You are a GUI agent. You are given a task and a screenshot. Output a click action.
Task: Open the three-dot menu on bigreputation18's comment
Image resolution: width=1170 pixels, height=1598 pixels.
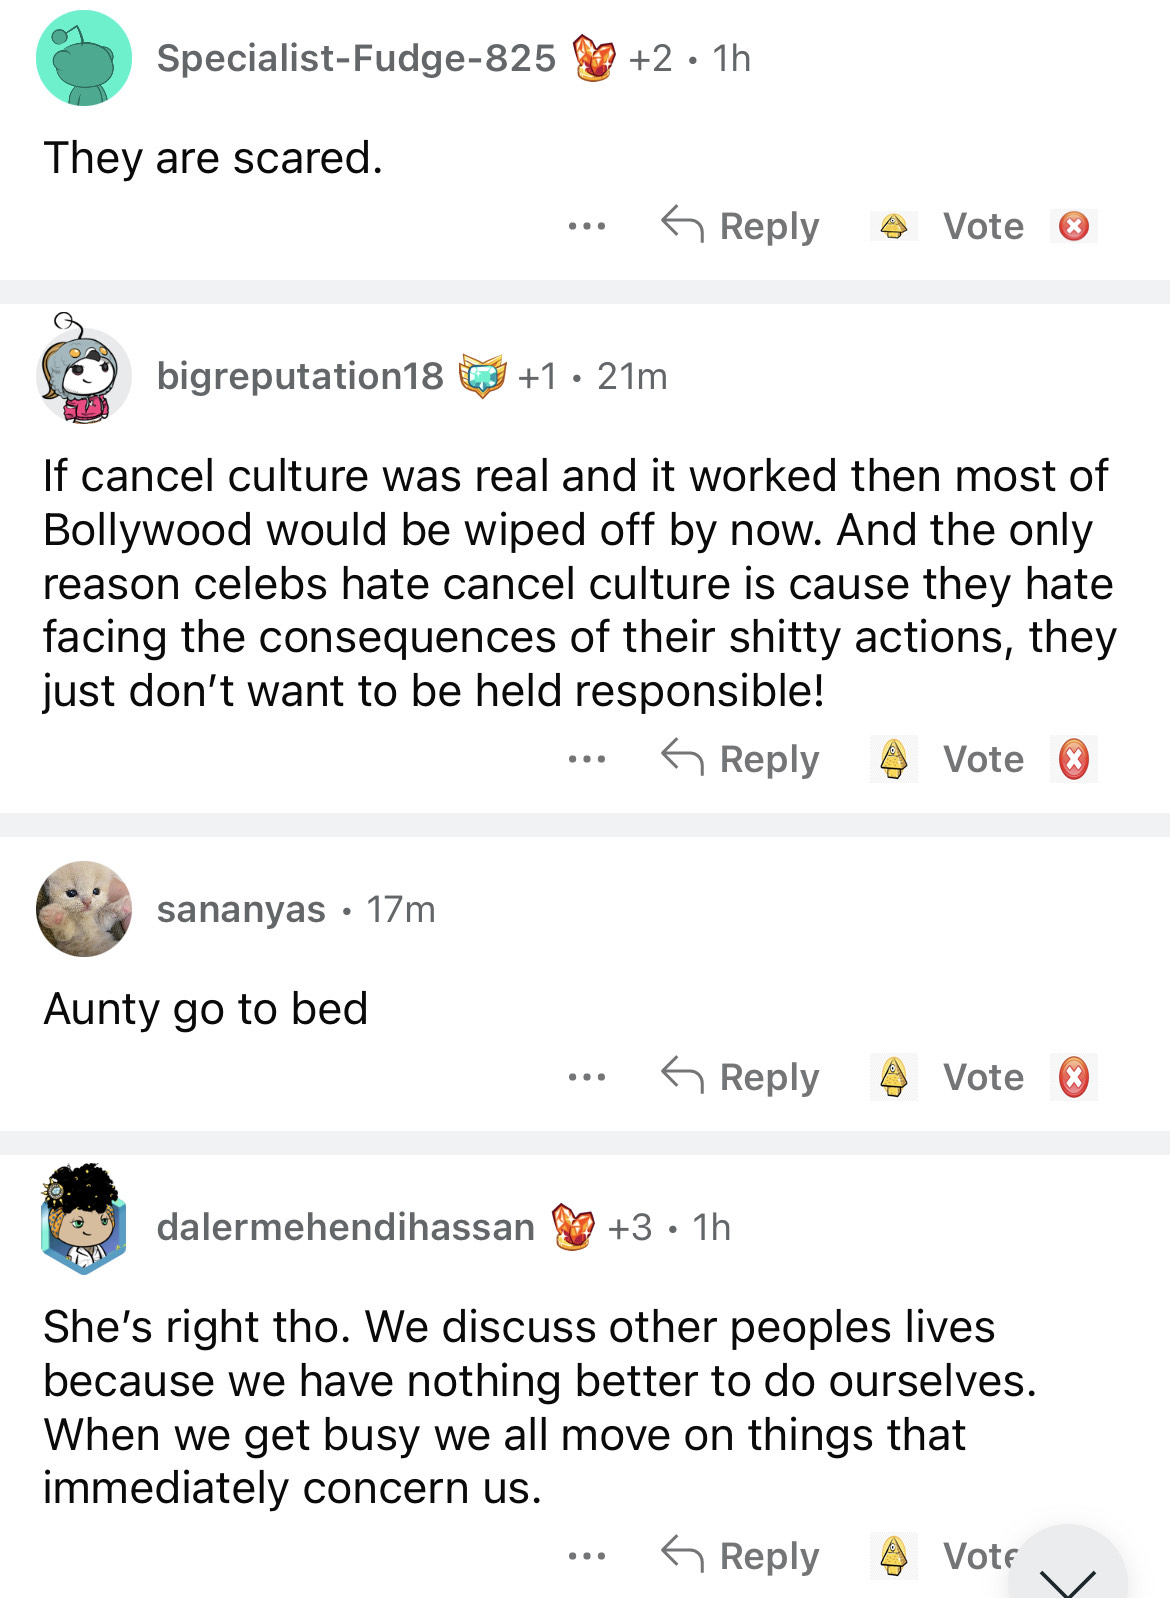tap(587, 759)
